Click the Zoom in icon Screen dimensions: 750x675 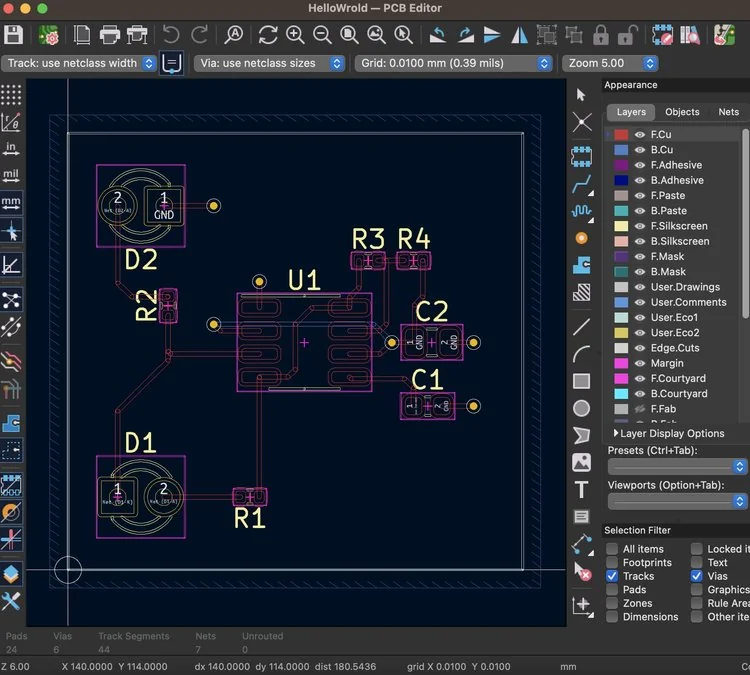pyautogui.click(x=295, y=35)
